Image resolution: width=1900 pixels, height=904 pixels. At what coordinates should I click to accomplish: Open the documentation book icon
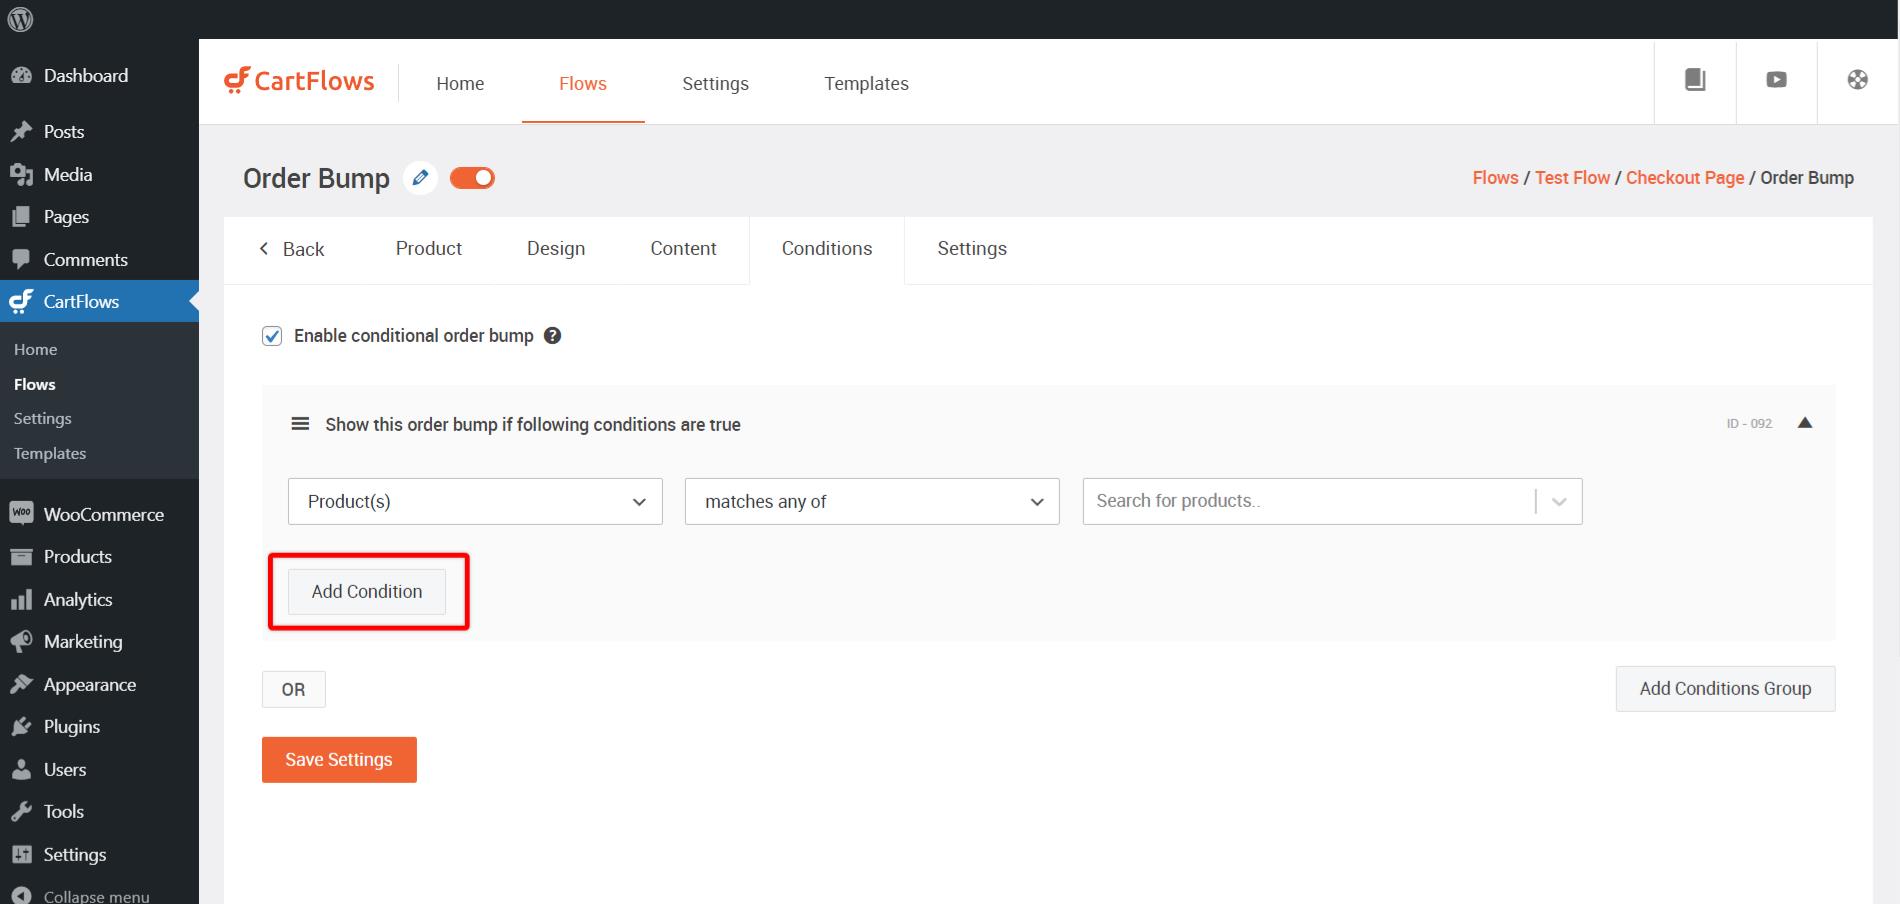click(1695, 80)
